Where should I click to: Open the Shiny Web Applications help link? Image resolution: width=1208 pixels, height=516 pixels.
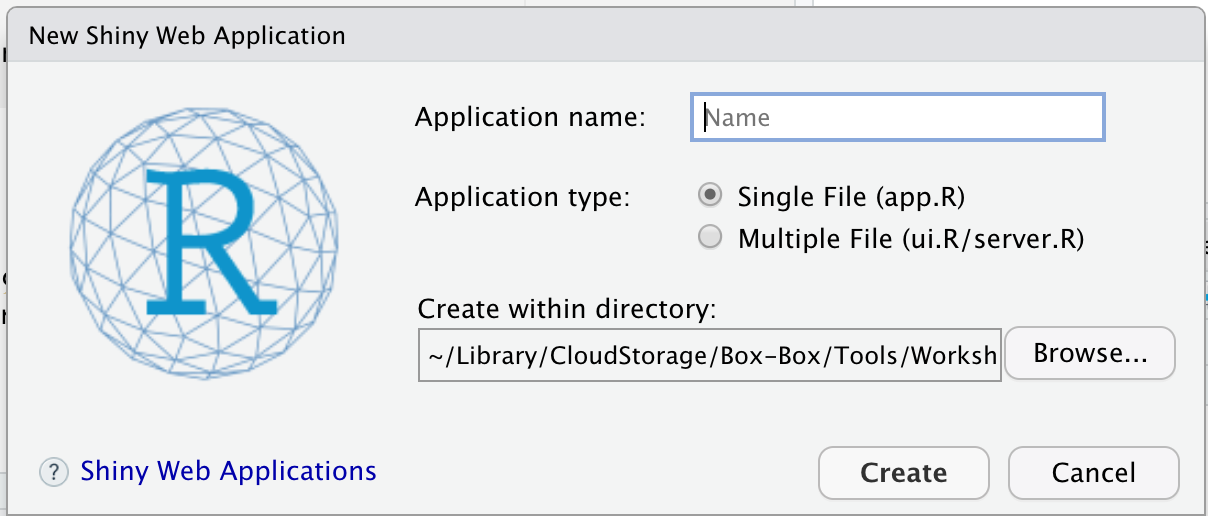(x=228, y=471)
